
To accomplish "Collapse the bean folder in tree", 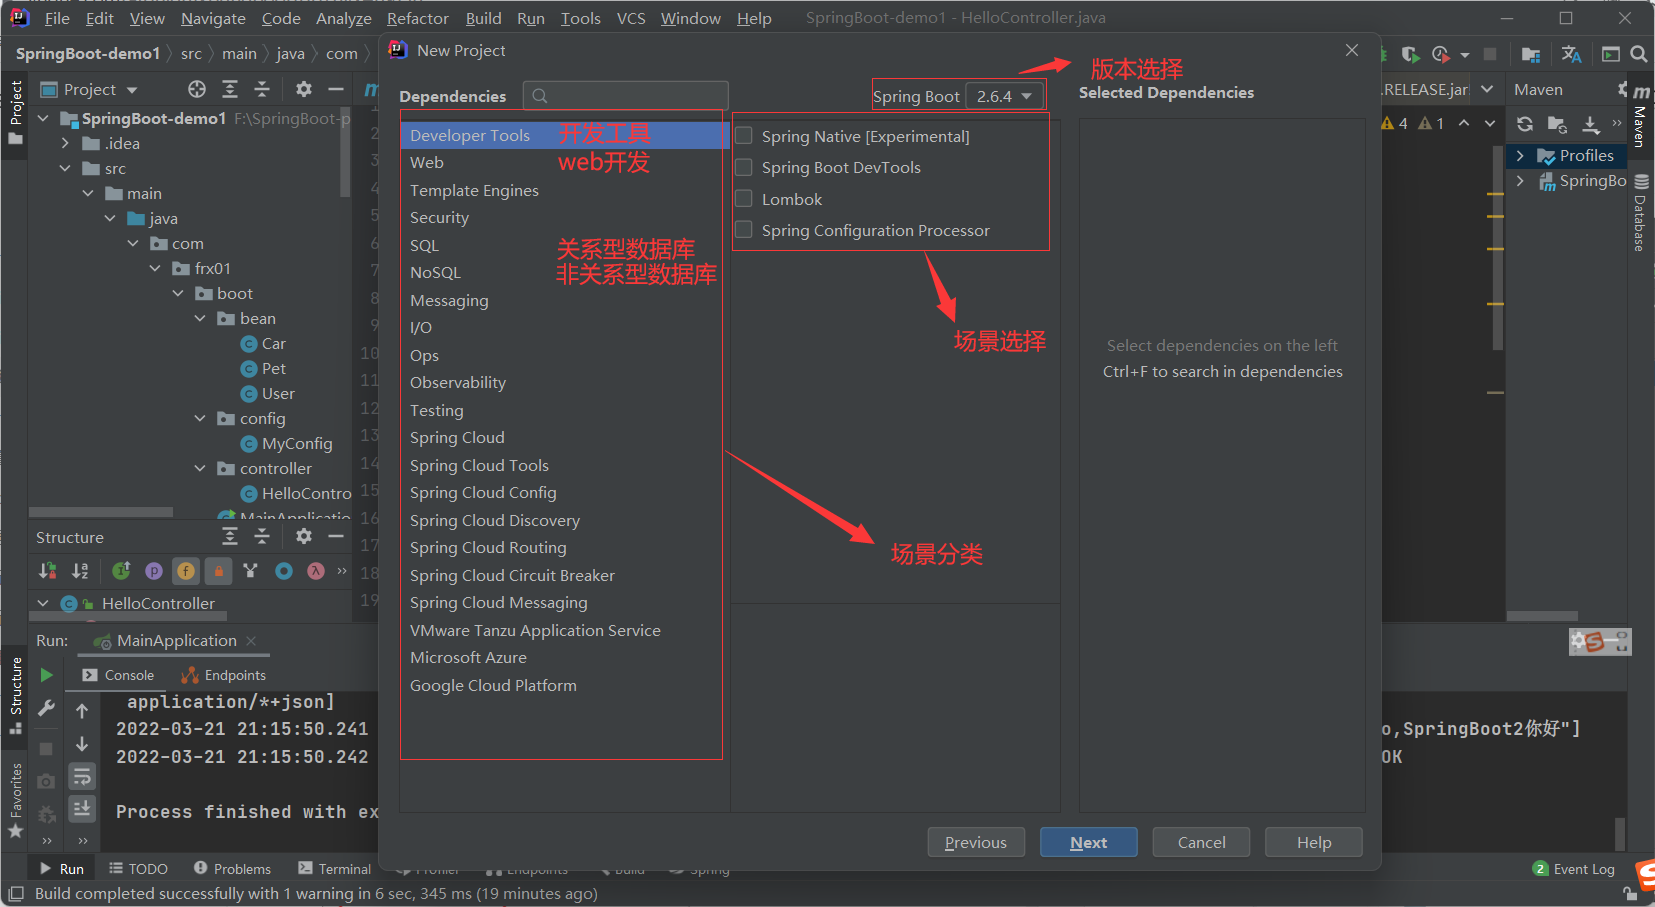I will point(200,318).
